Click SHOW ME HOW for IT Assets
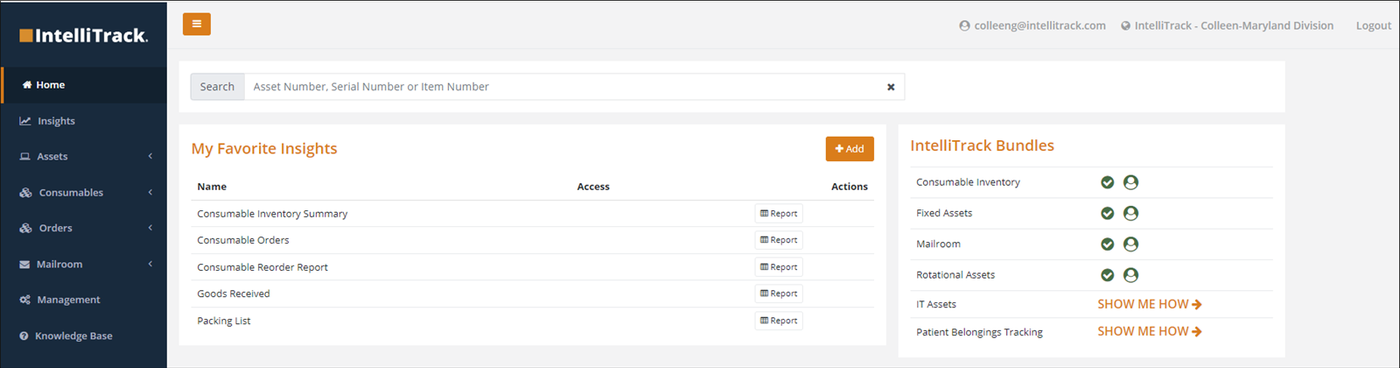1400x368 pixels. pos(1150,304)
